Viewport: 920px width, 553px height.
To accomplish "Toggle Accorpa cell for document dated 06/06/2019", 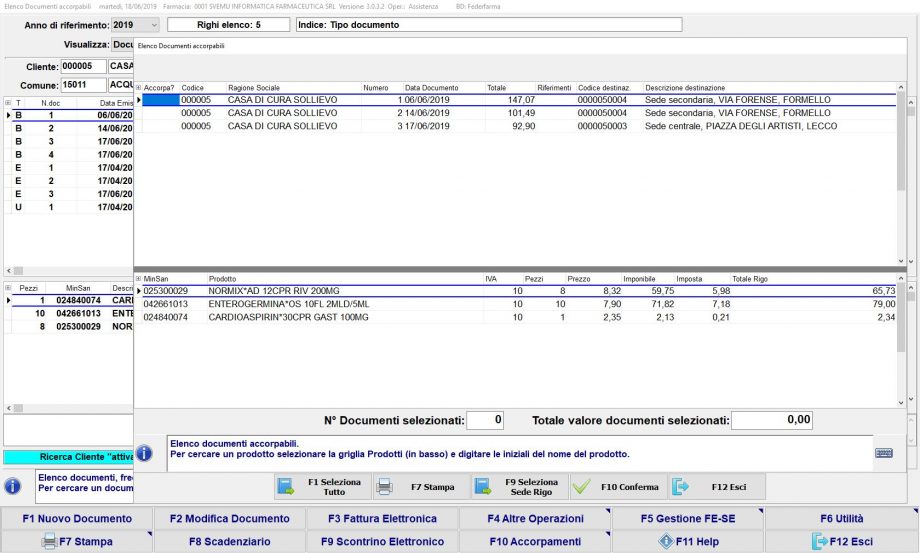I will point(160,100).
